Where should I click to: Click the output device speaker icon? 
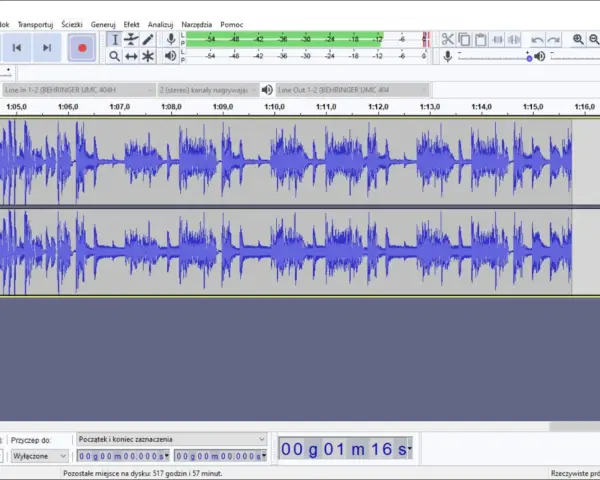click(267, 90)
